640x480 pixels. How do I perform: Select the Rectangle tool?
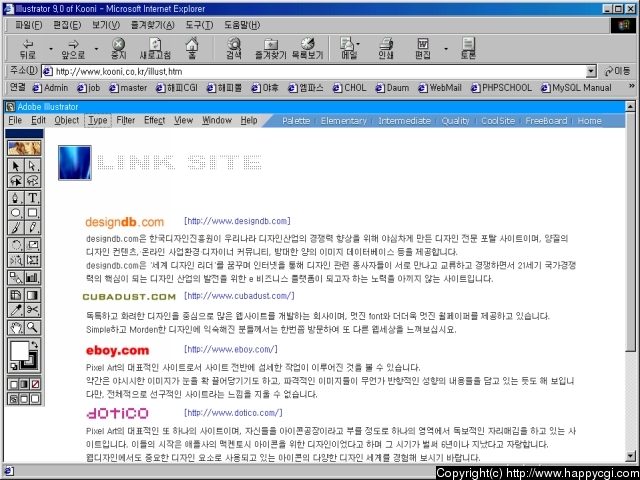pos(32,213)
